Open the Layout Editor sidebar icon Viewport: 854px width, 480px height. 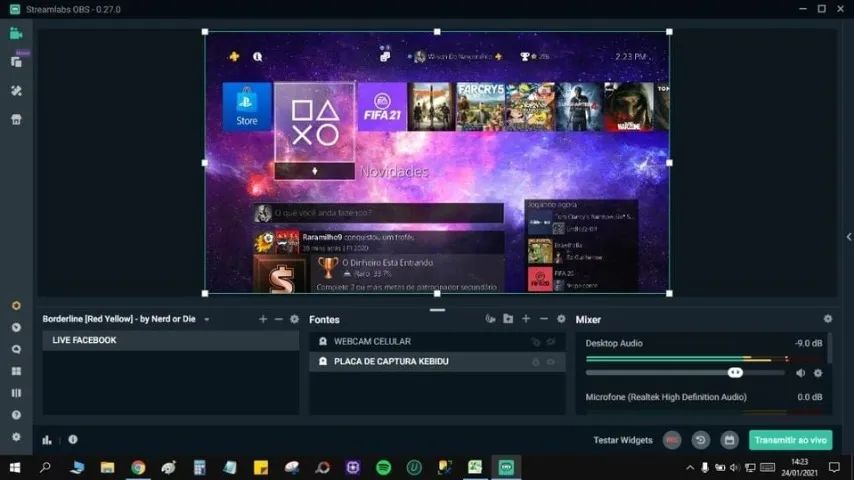tap(16, 62)
